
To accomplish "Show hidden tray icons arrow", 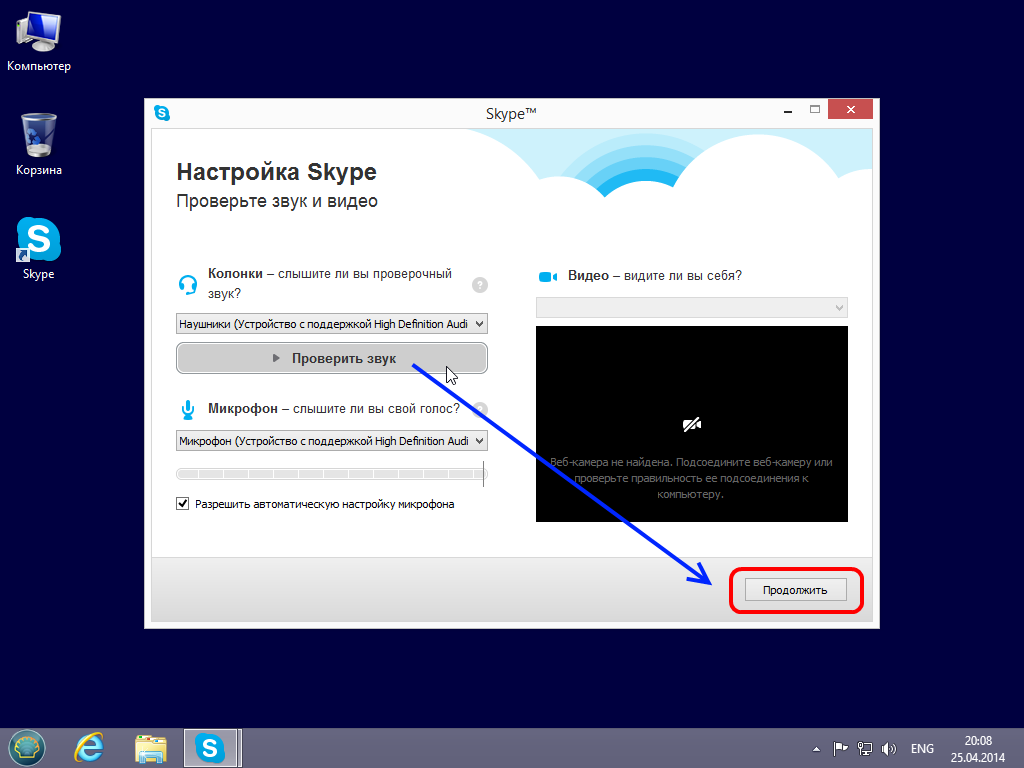I will (x=816, y=749).
